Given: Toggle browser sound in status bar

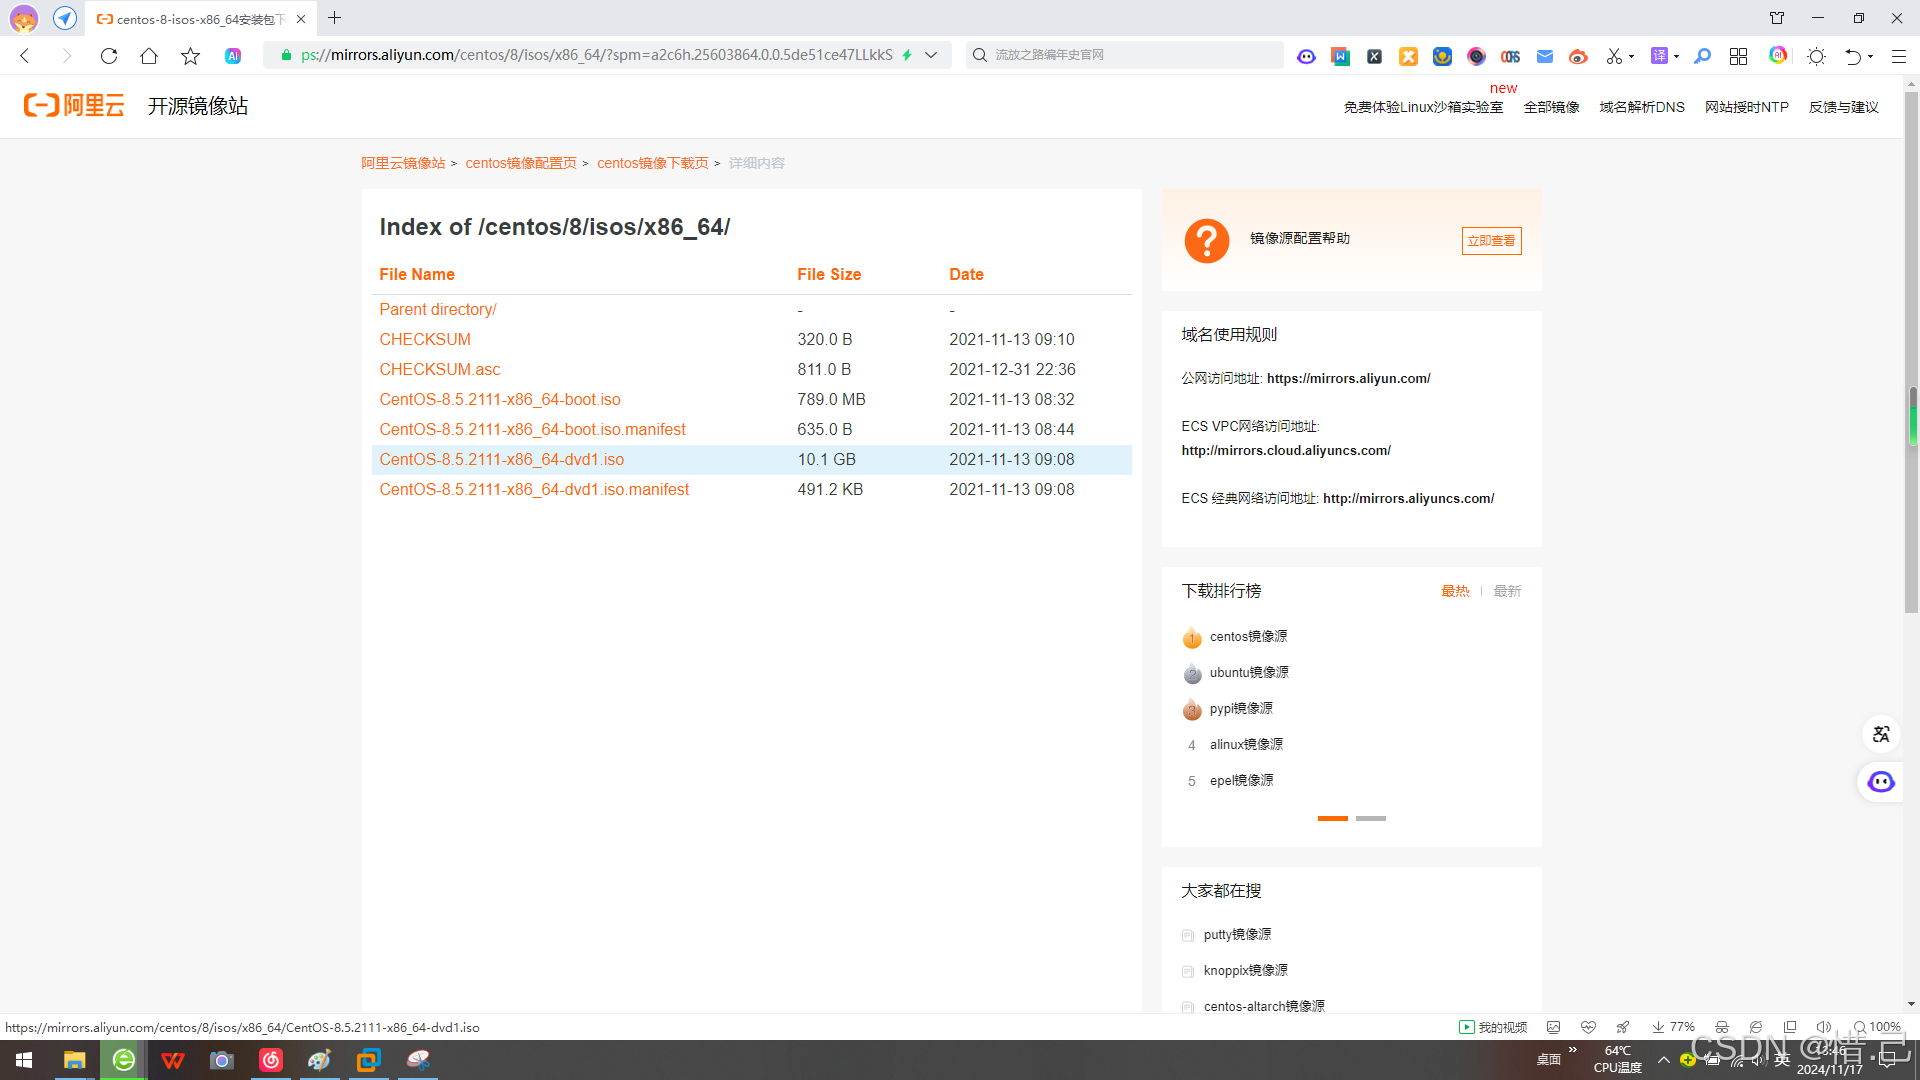Looking at the screenshot, I should click(x=1823, y=1027).
